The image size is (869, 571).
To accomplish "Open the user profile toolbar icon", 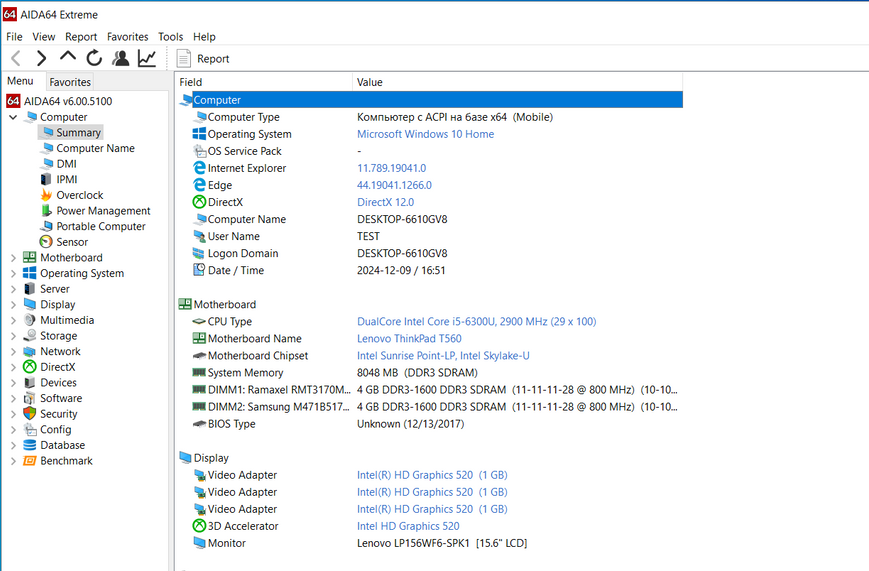I will click(x=120, y=58).
